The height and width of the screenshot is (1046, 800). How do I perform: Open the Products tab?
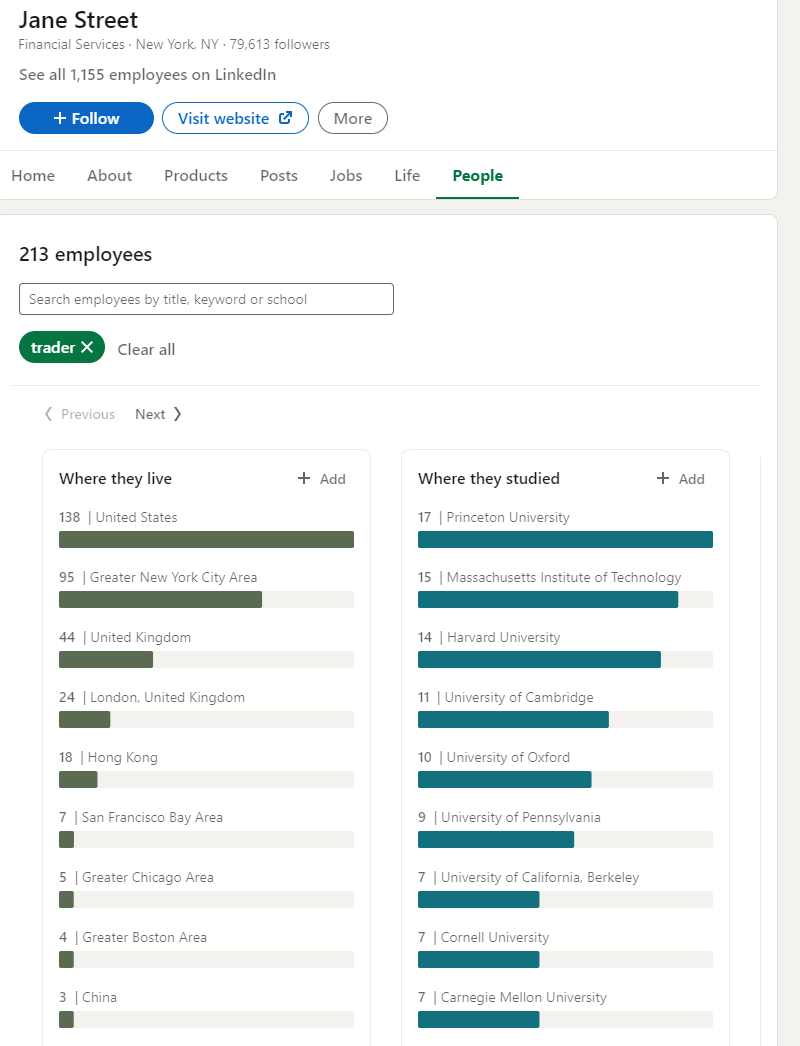tap(196, 175)
